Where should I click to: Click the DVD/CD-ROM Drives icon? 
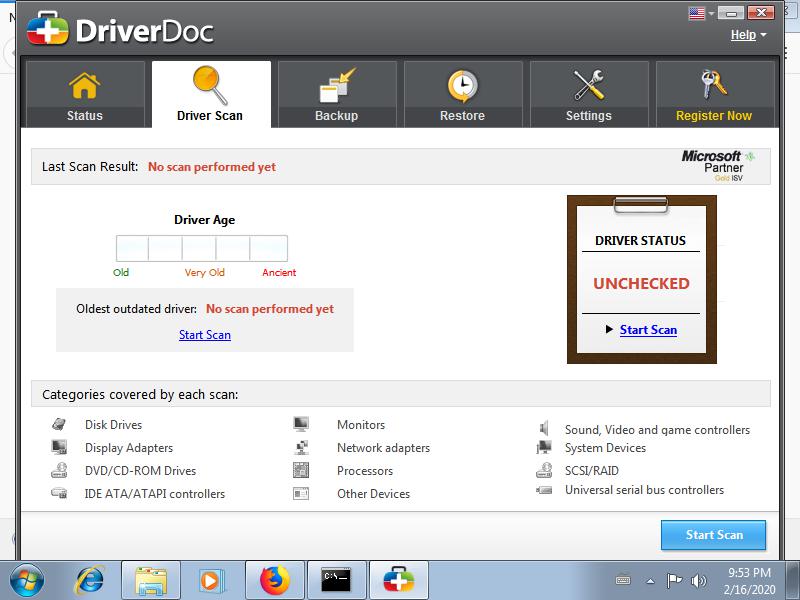(59, 470)
